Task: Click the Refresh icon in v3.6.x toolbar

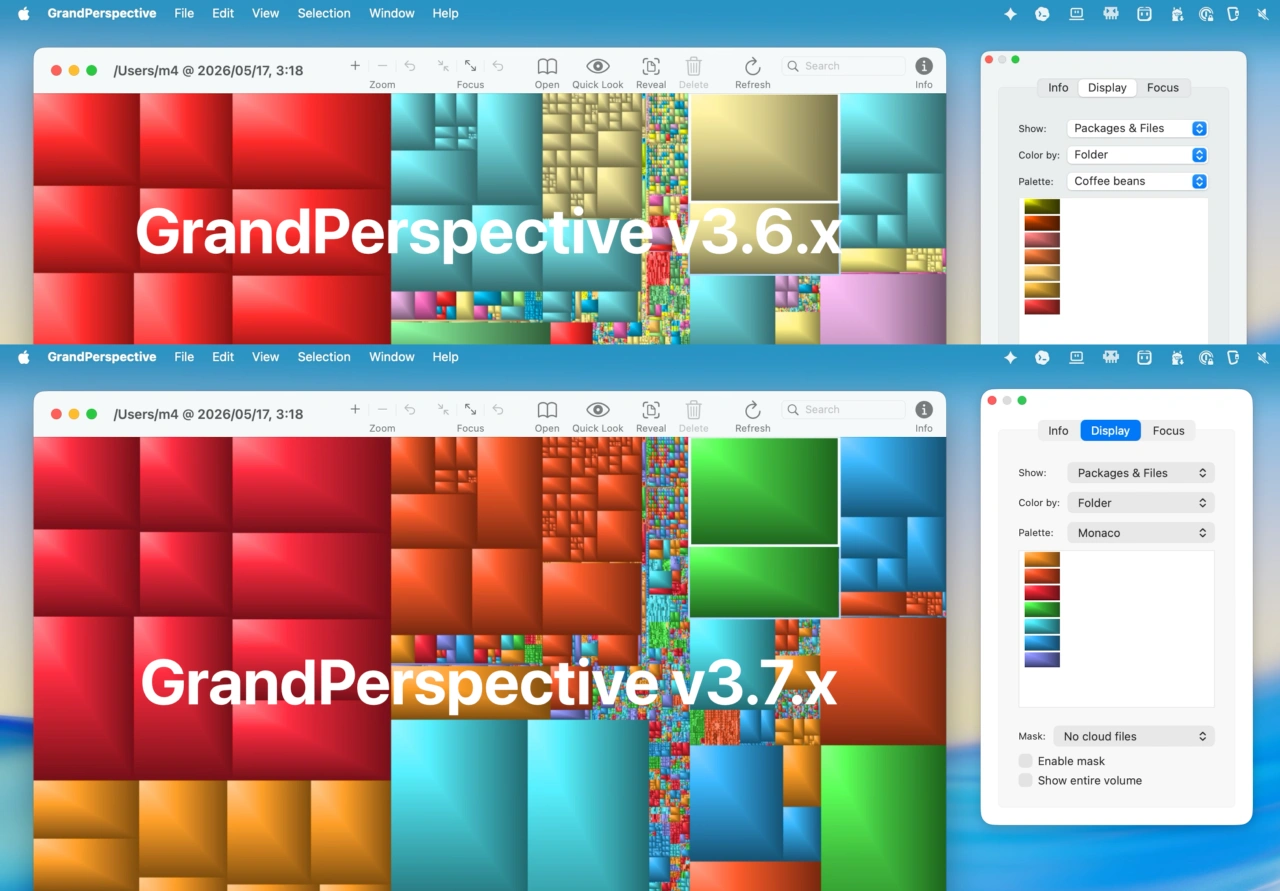Action: [x=753, y=66]
